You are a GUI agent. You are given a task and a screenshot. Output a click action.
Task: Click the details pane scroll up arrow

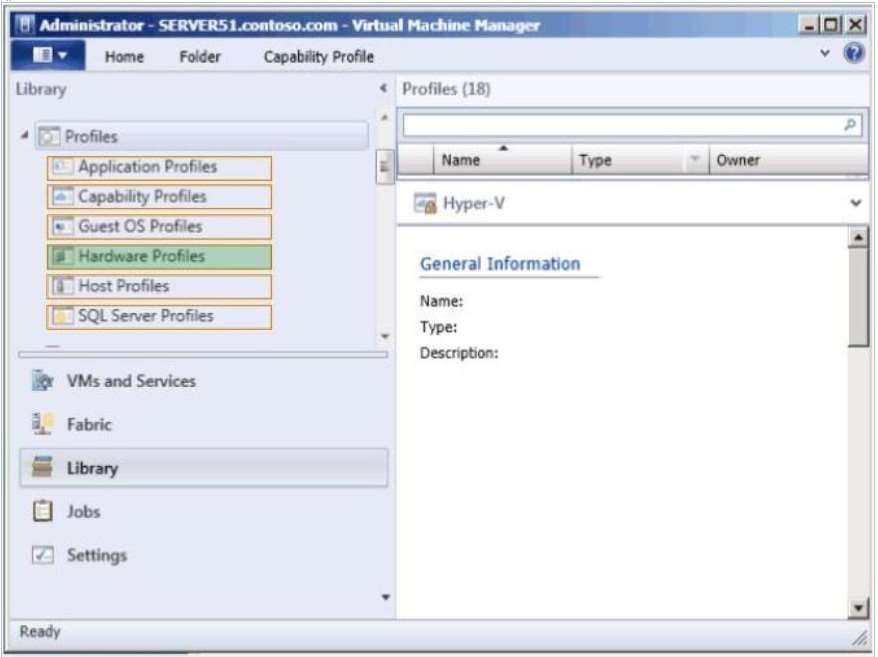pos(858,237)
